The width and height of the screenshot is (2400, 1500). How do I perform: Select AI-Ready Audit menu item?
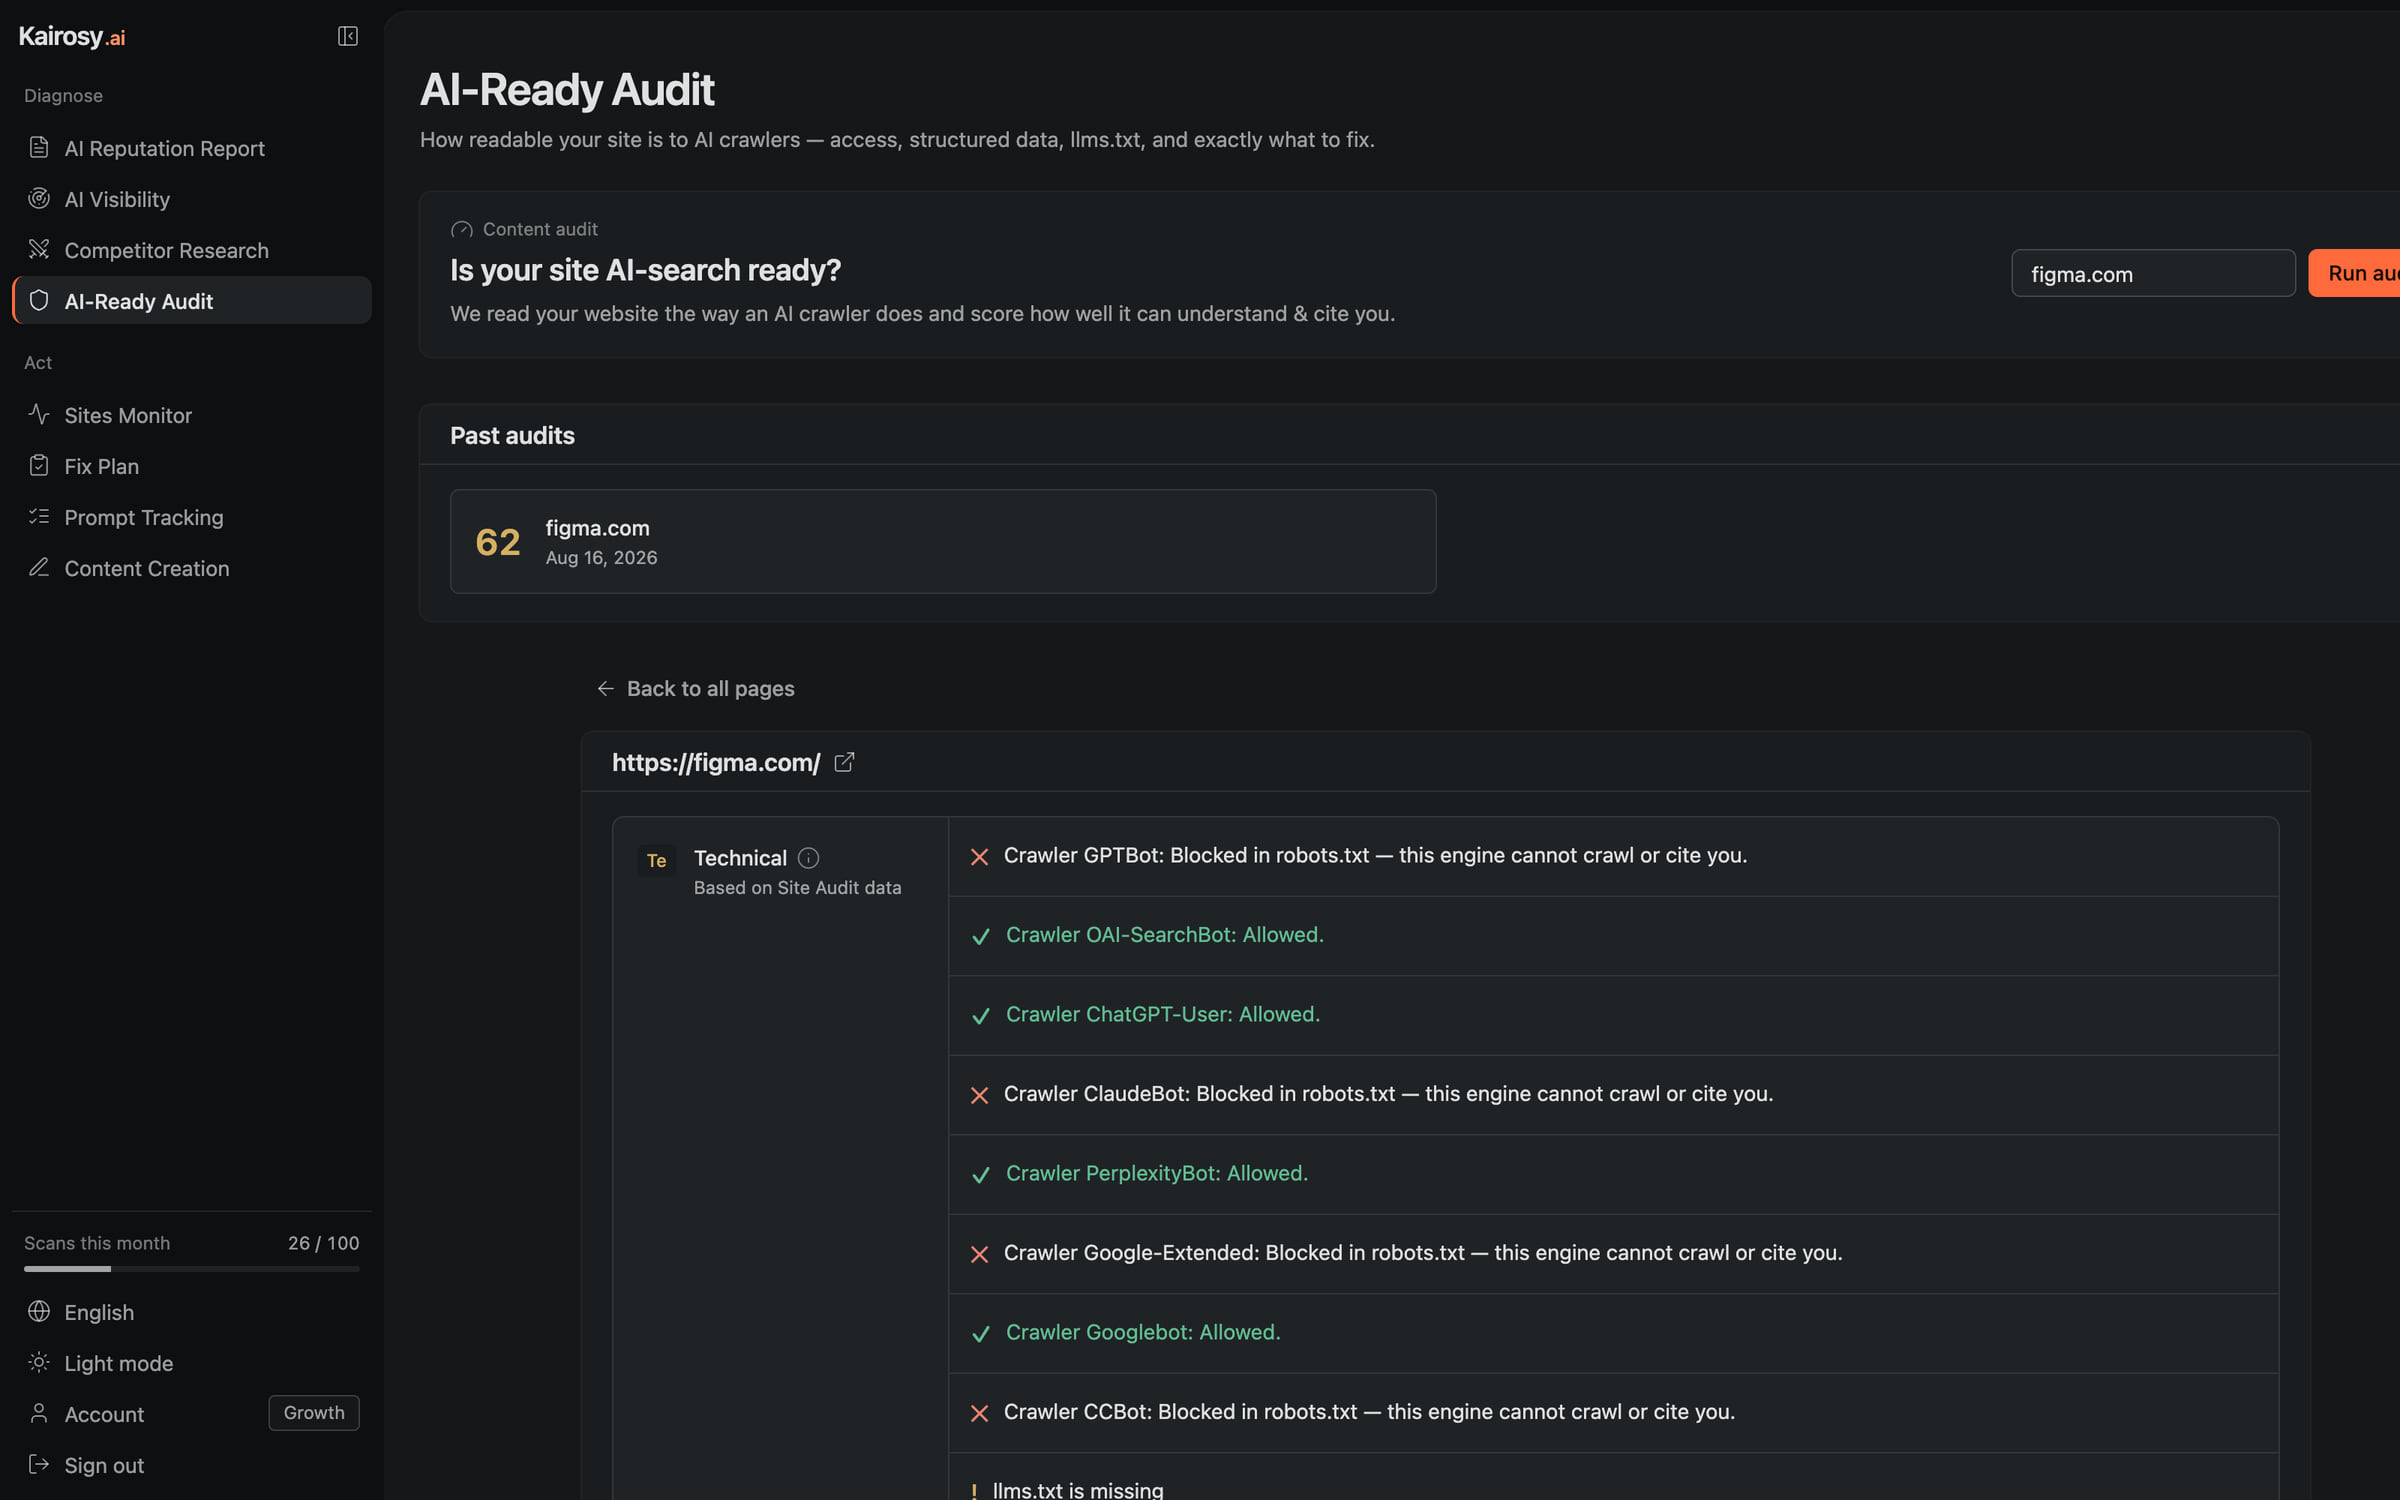tap(191, 300)
